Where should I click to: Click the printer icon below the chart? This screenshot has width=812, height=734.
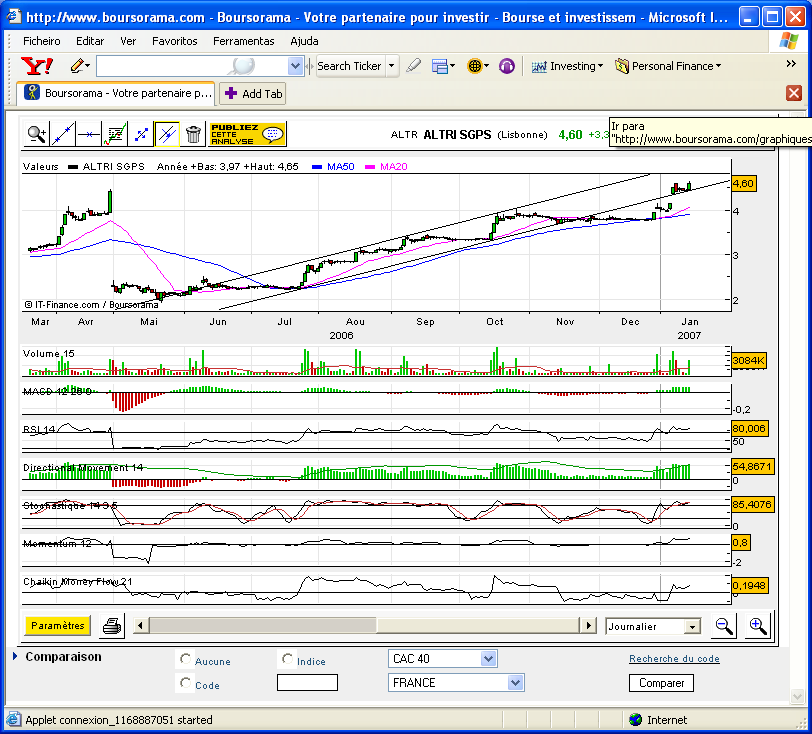pyautogui.click(x=112, y=626)
